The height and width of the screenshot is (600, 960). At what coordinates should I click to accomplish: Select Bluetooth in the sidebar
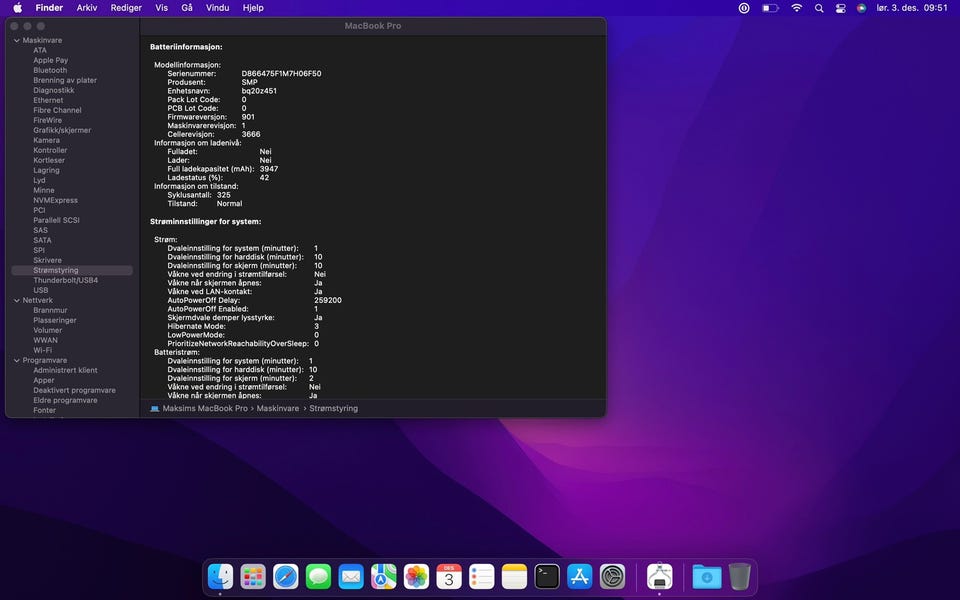[x=50, y=70]
